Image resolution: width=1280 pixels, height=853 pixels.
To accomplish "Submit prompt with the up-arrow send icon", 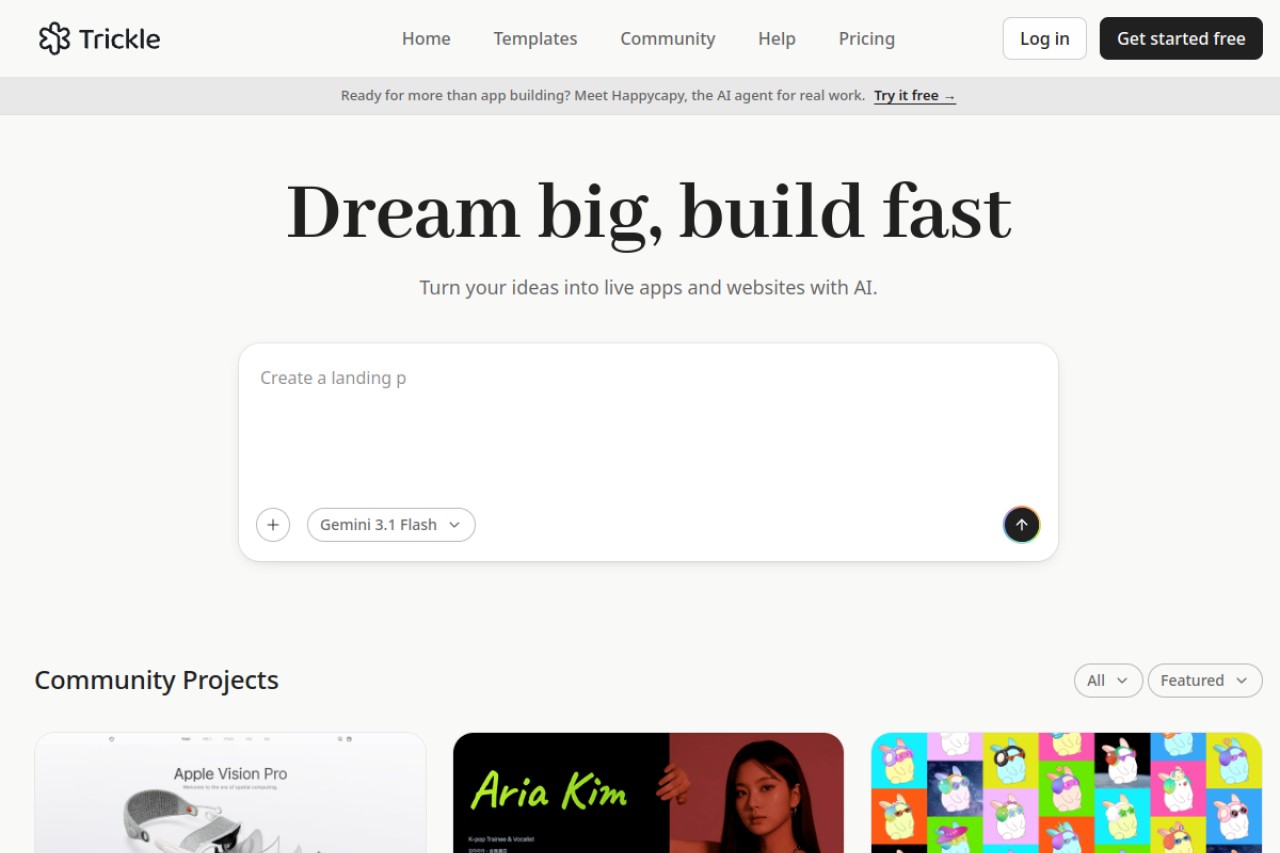I will (x=1021, y=525).
